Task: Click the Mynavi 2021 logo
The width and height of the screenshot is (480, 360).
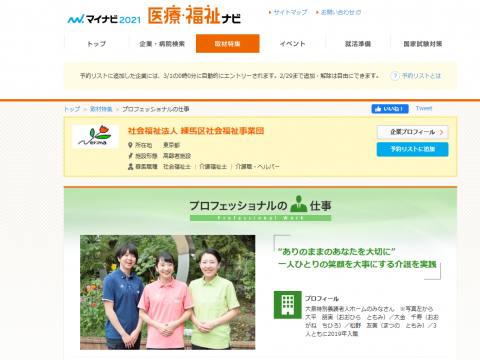Action: 104,19
